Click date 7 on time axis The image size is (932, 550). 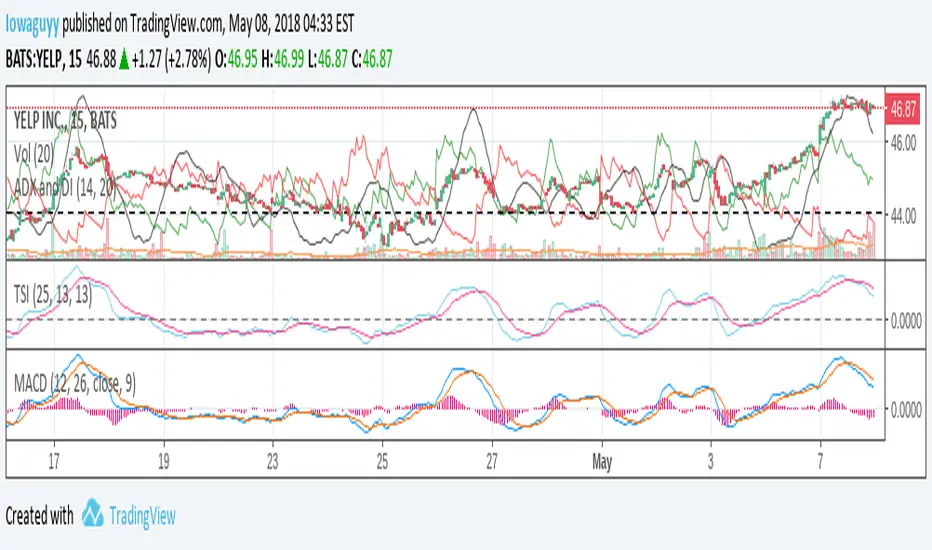820,461
